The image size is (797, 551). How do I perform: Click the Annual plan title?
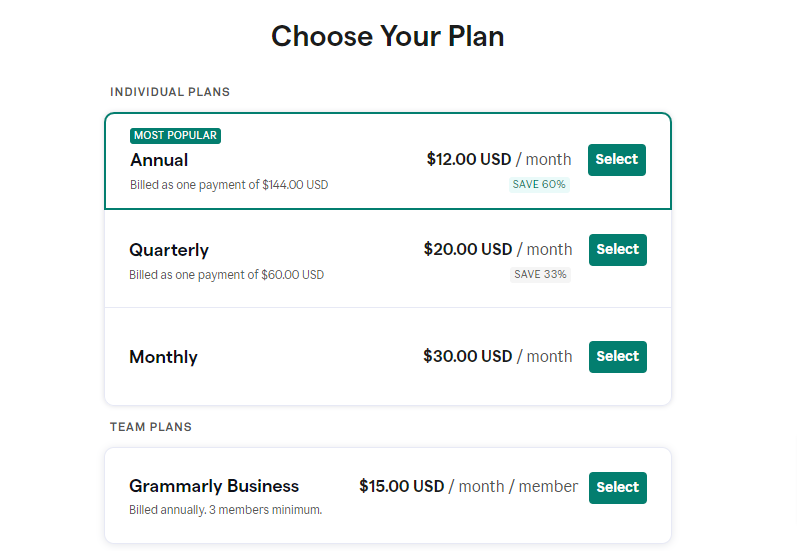[x=159, y=160]
